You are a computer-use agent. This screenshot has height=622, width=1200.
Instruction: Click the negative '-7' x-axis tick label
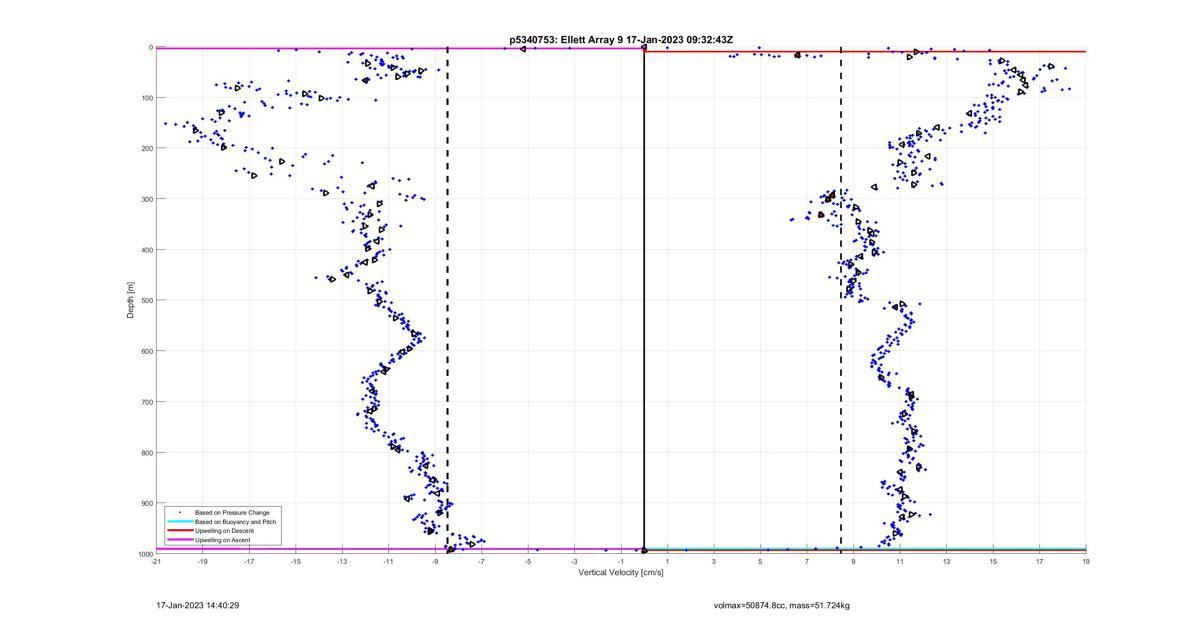pyautogui.click(x=482, y=562)
